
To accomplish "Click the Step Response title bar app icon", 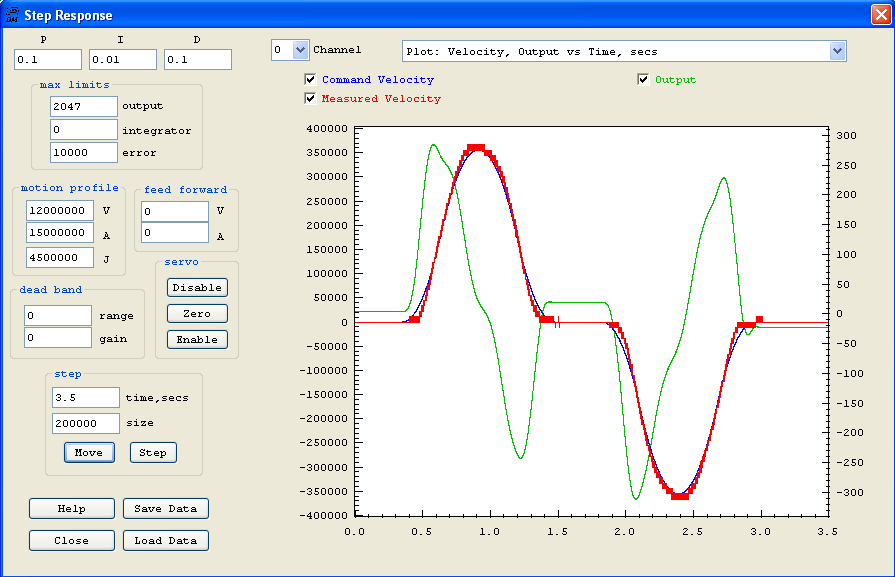I will [x=12, y=15].
